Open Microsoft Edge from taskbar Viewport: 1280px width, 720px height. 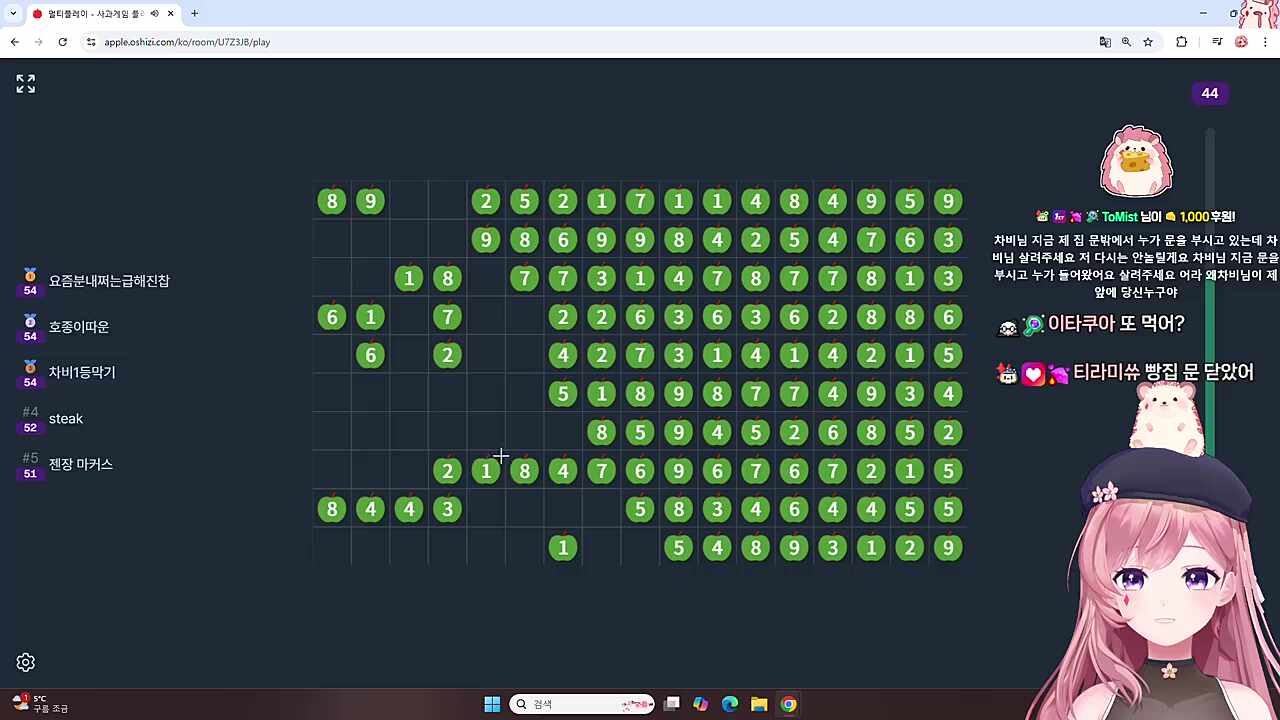pyautogui.click(x=730, y=704)
